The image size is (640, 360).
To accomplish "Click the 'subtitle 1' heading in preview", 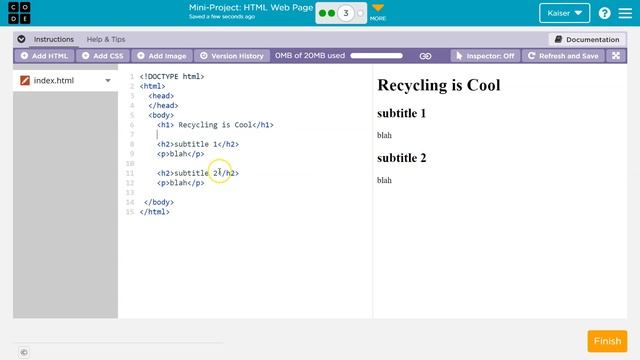I will pyautogui.click(x=402, y=113).
